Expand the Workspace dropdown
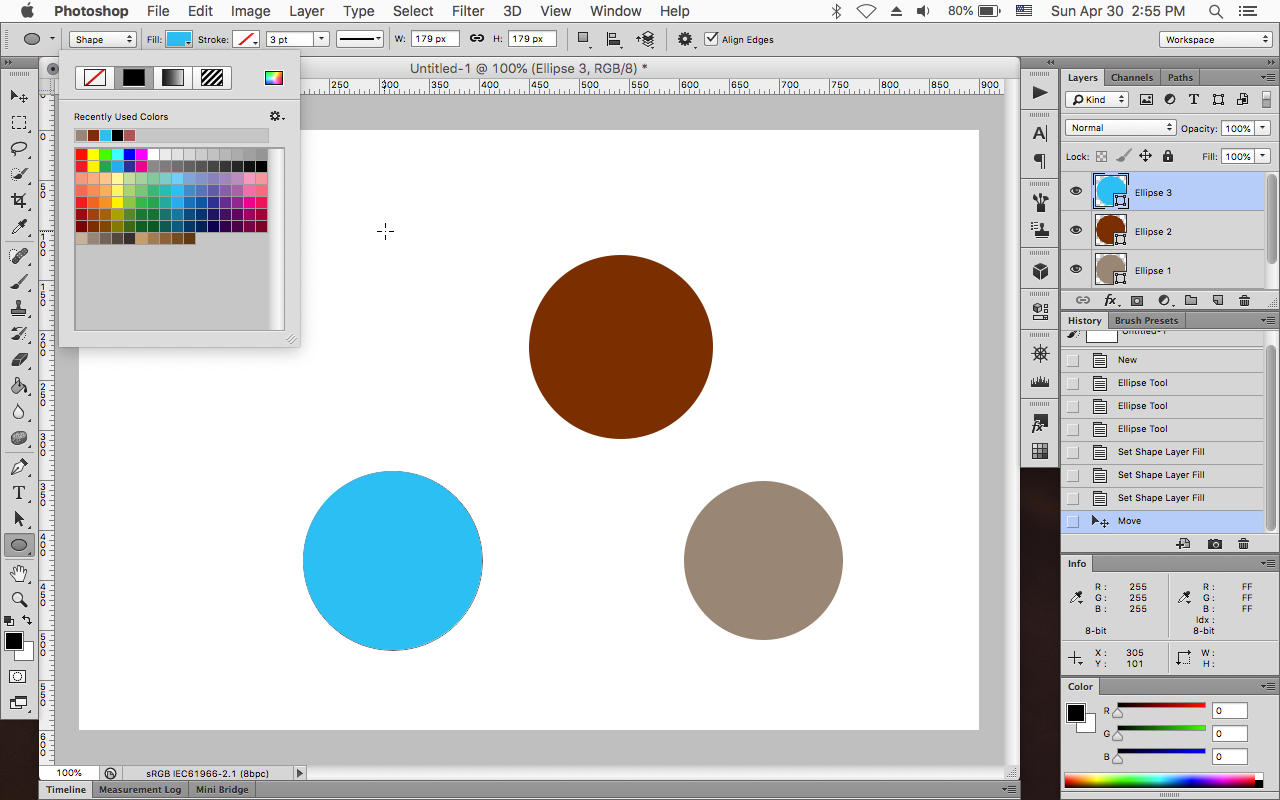 (1215, 39)
